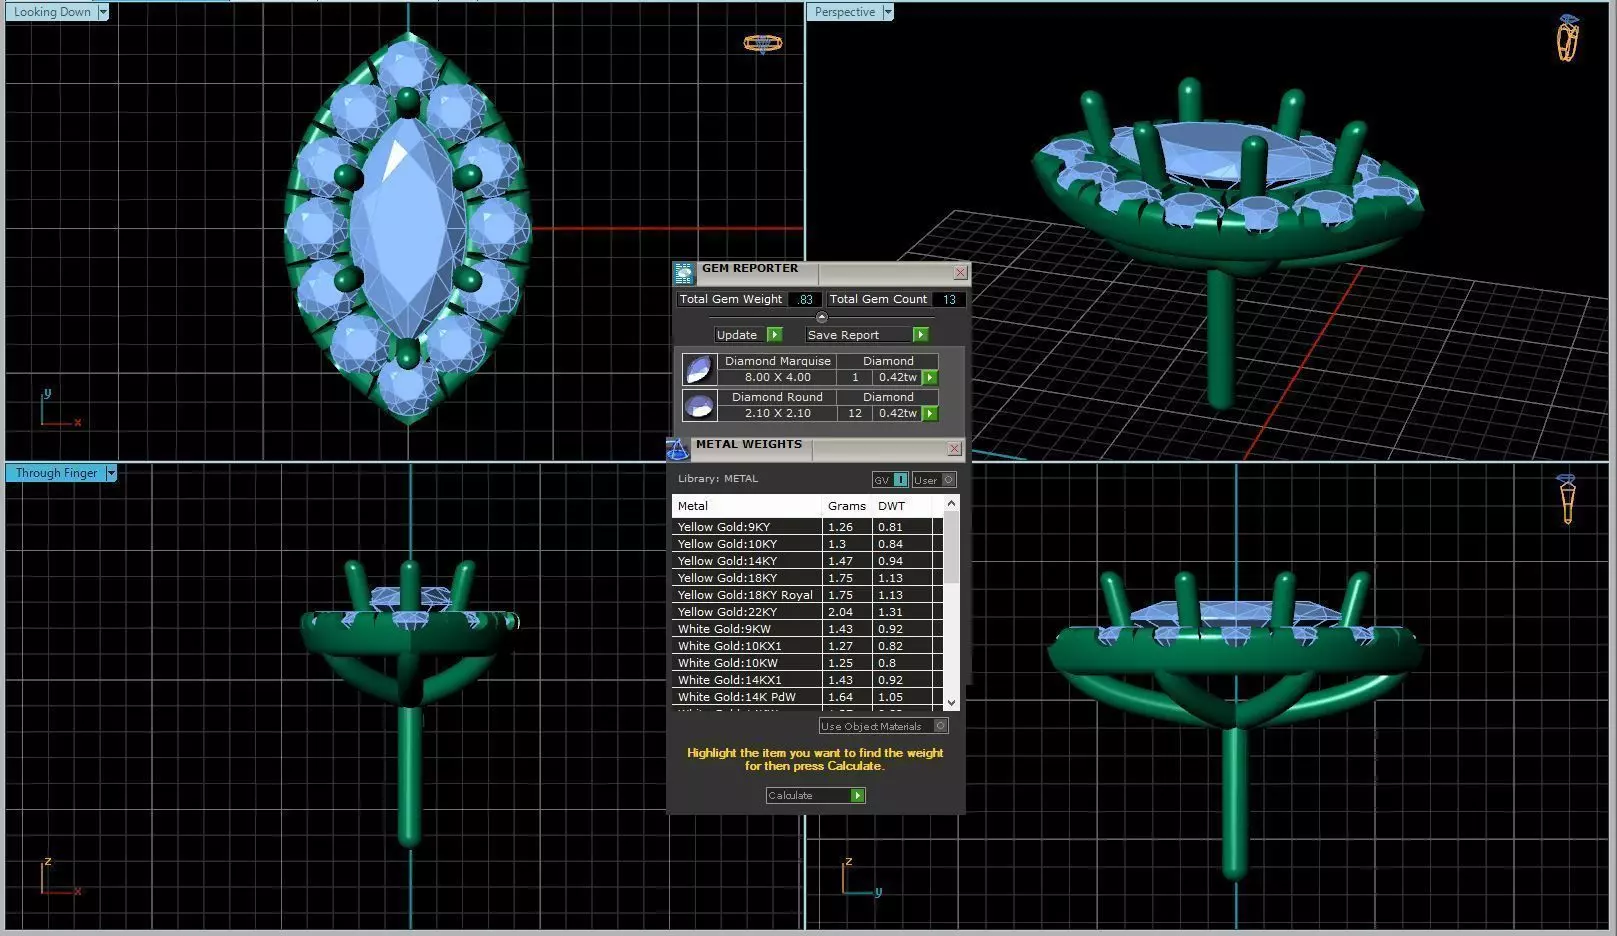Click the Metal column header
This screenshot has height=936, width=1617.
pyautogui.click(x=747, y=506)
